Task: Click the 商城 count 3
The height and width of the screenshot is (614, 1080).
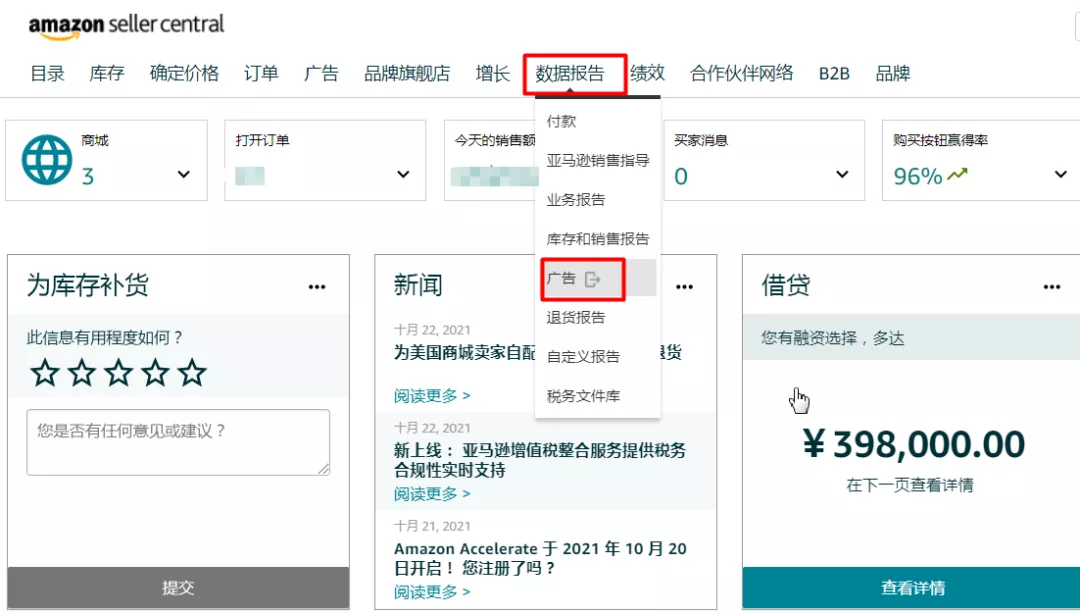Action: (x=87, y=176)
